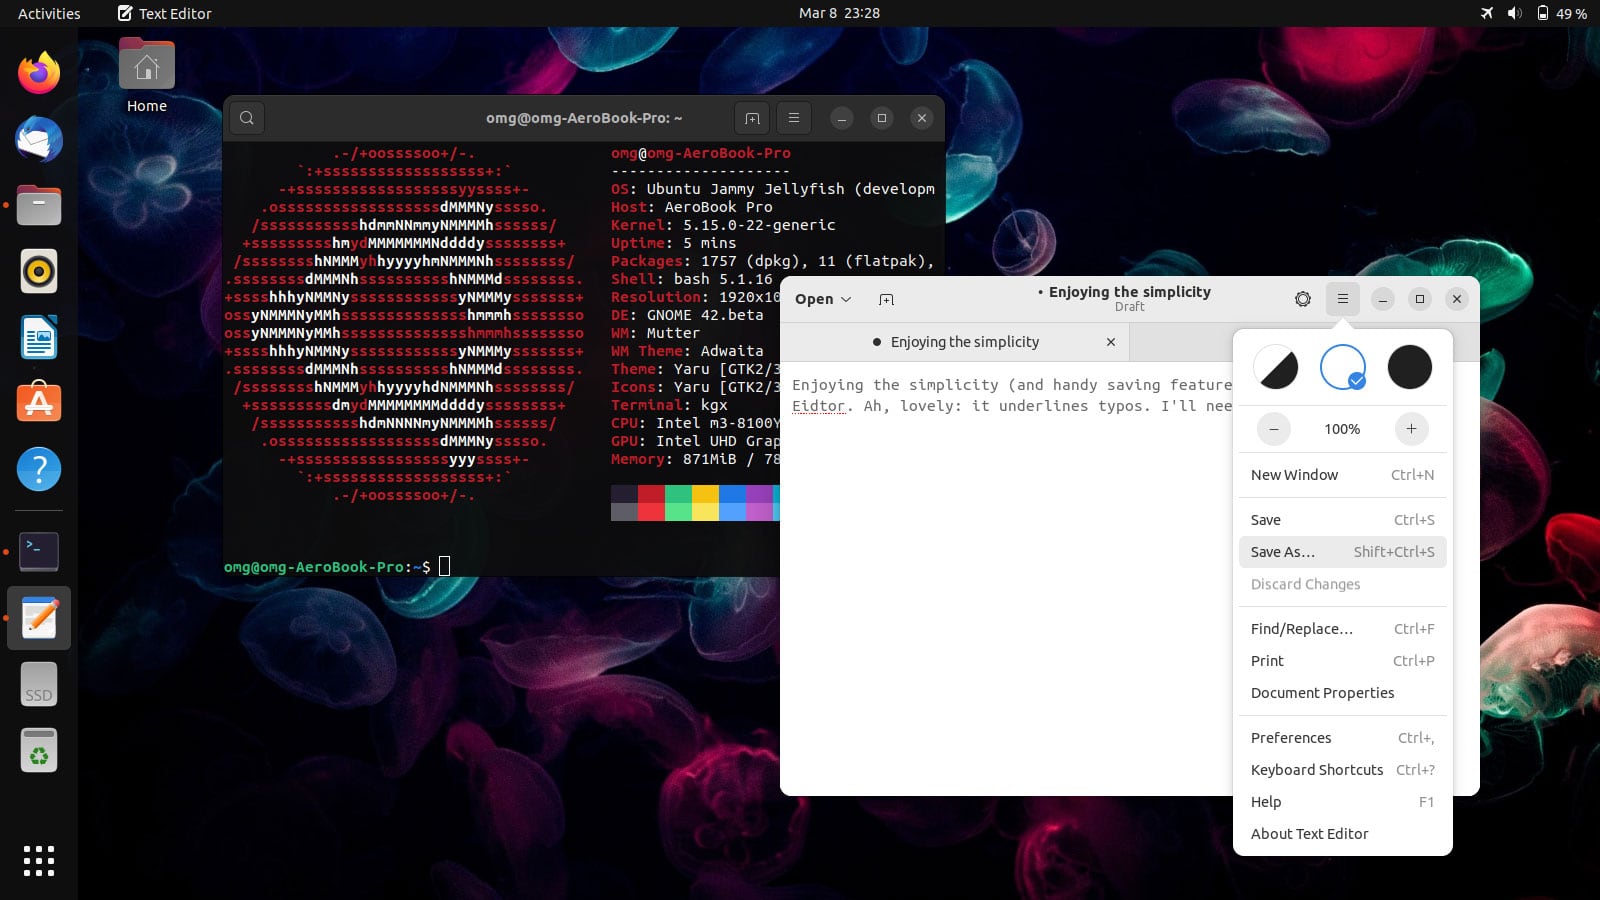Select the Enjoying the simplicity tab
Viewport: 1600px width, 900px height.
tap(955, 342)
